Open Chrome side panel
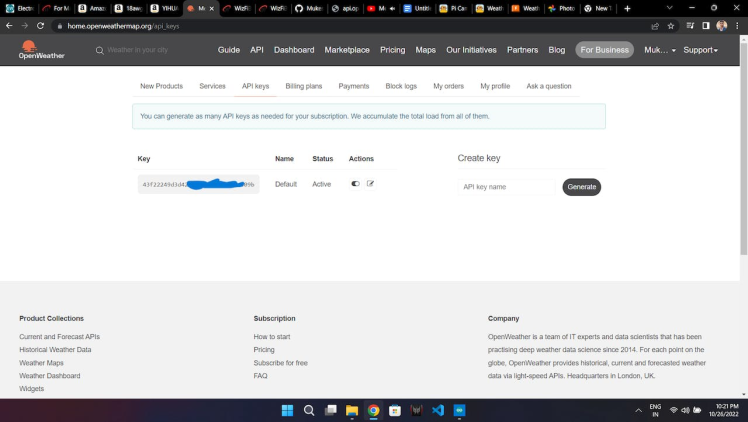 [x=706, y=26]
